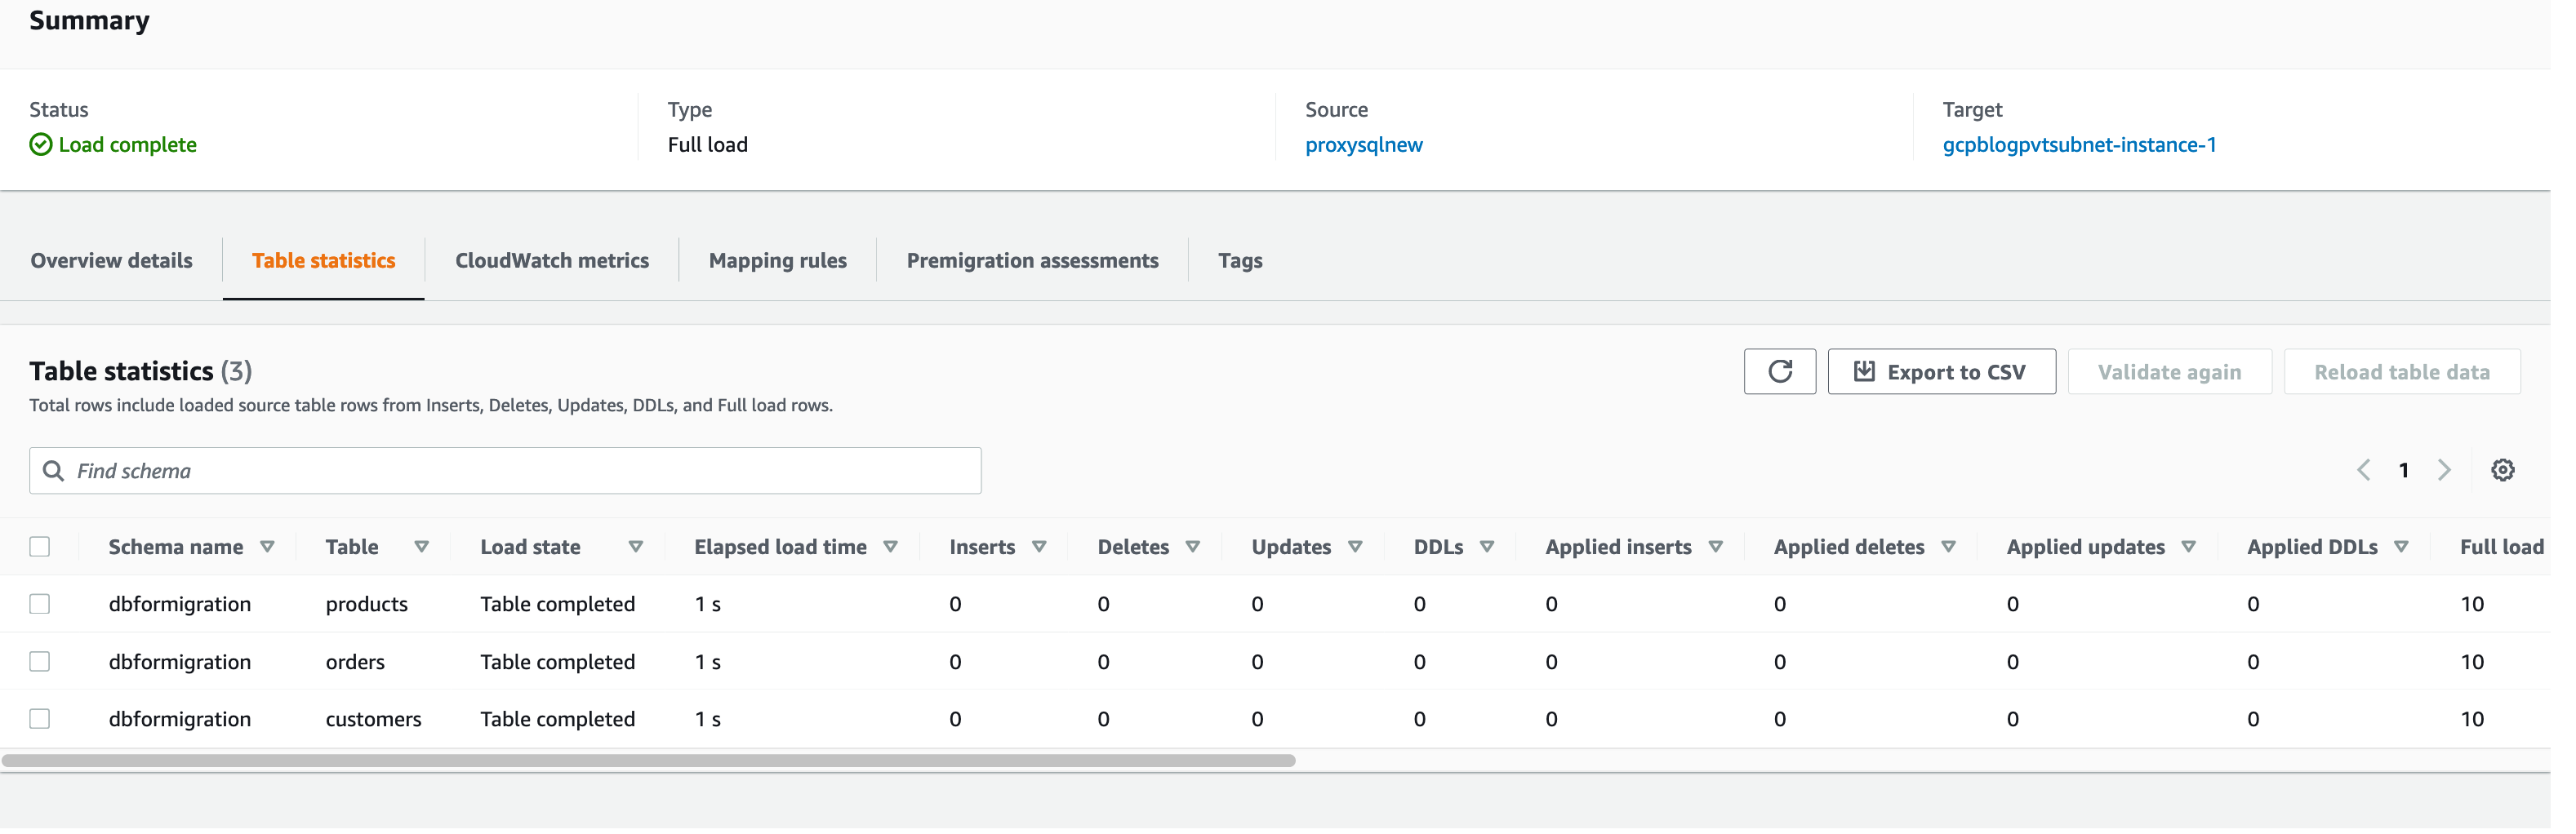Open the proxysqlnew source endpoint link
Image resolution: width=2576 pixels, height=834 pixels.
pos(1377,146)
